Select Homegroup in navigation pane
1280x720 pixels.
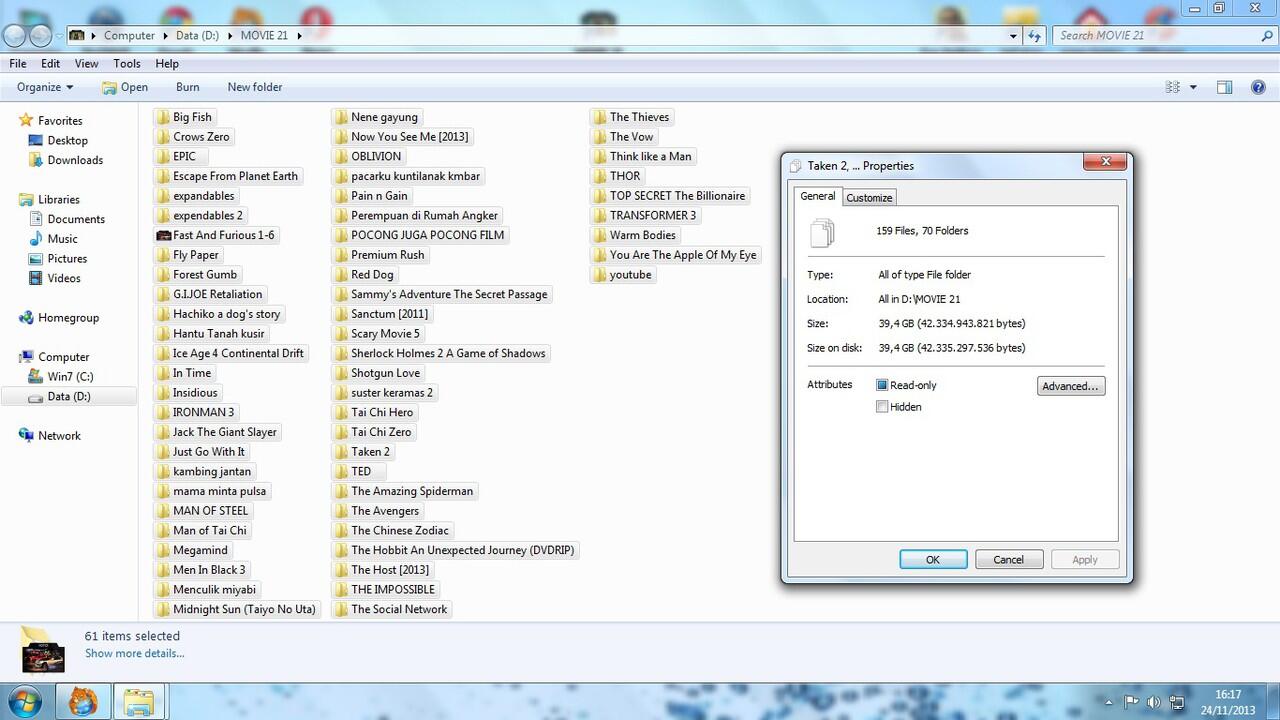[68, 318]
